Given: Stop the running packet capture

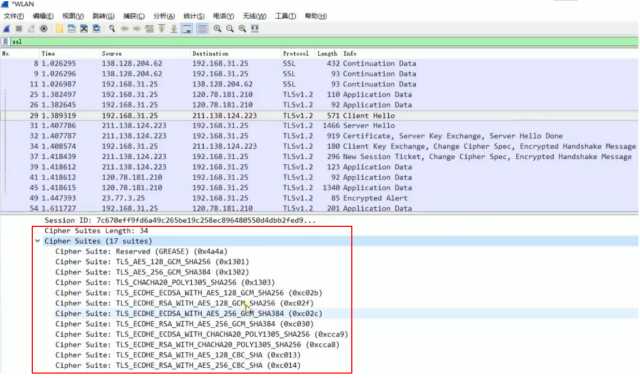Looking at the screenshot, I should (x=19, y=29).
